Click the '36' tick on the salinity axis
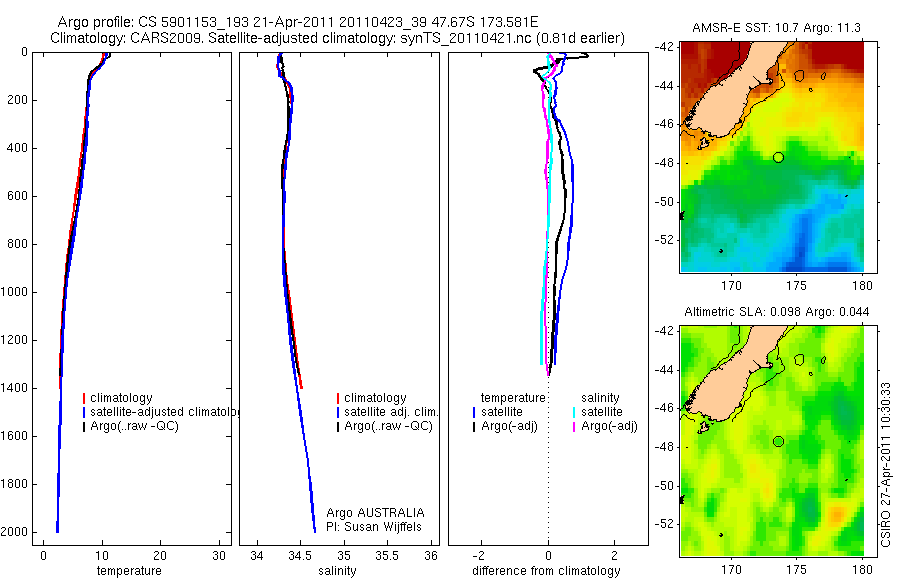This screenshot has height=580, width=900. click(x=431, y=556)
